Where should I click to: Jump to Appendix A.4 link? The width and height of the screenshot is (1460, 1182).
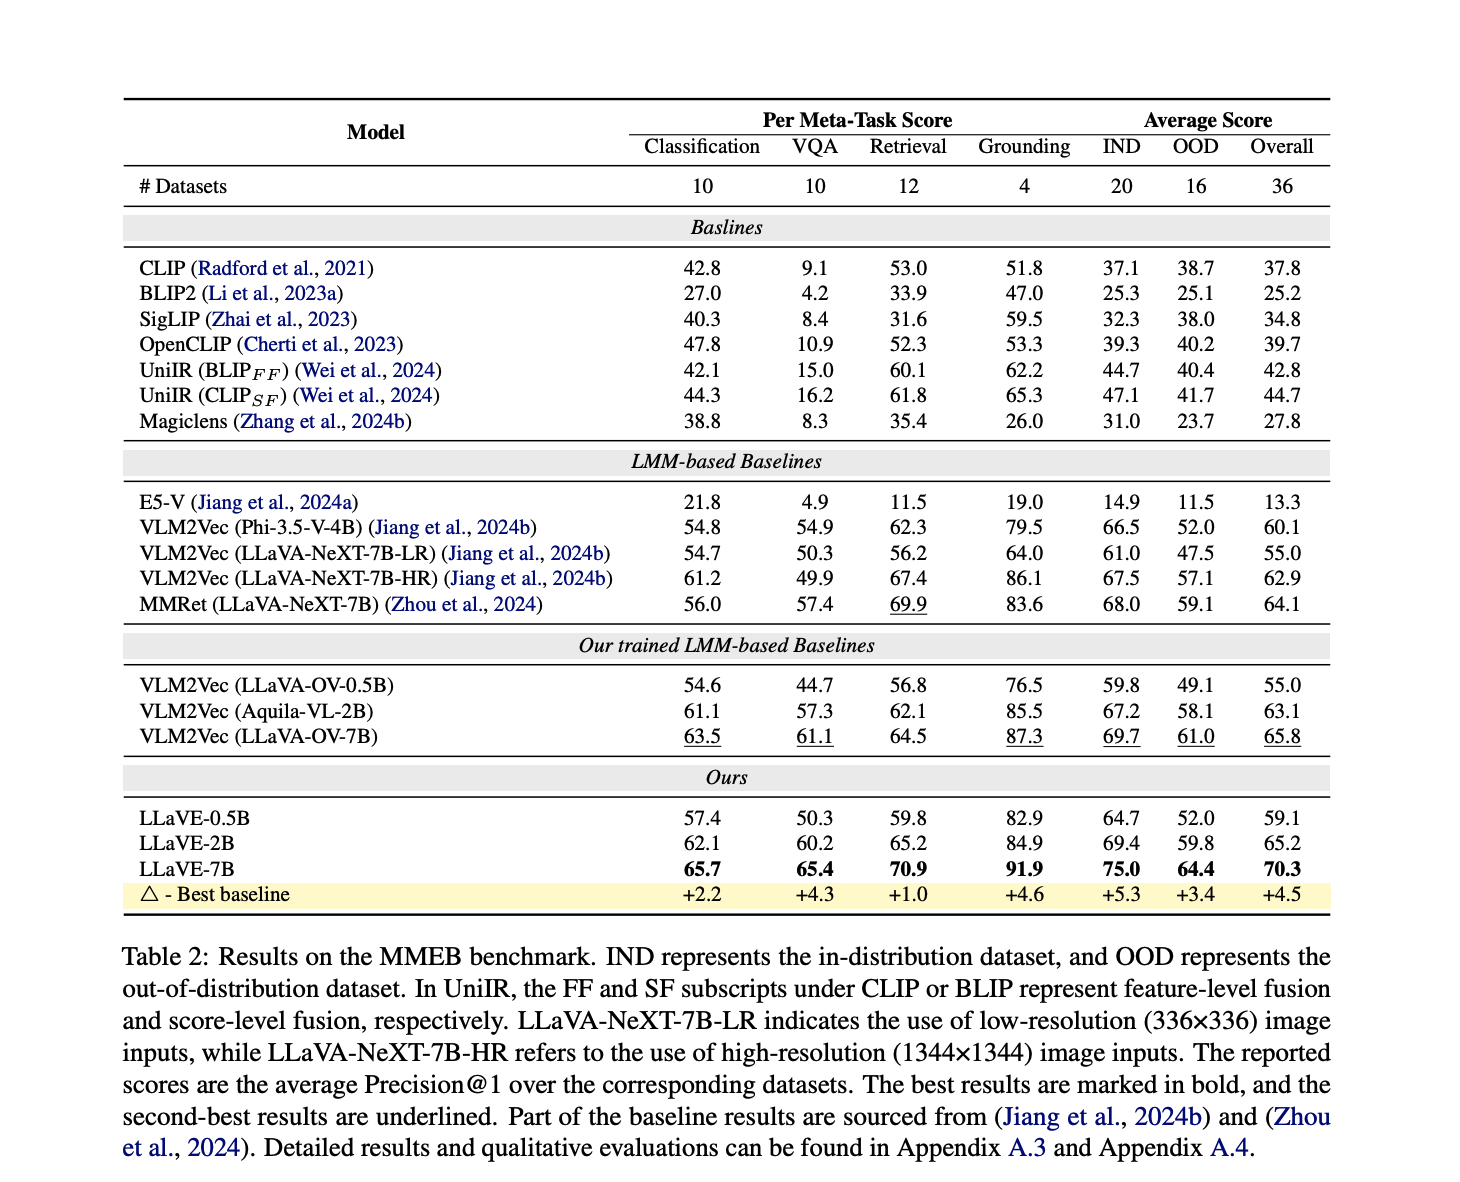tap(1229, 1147)
